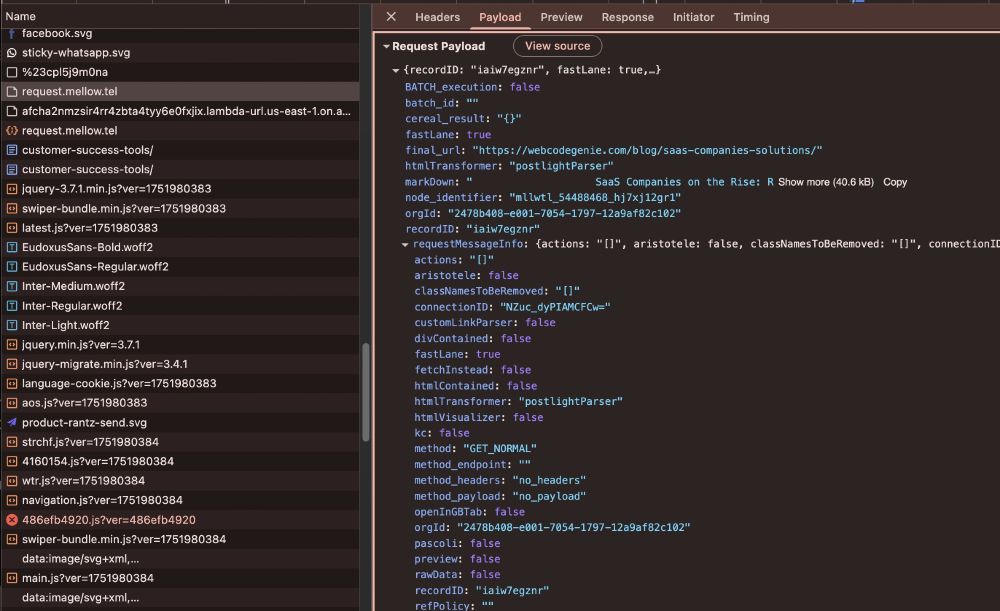Switch to the Headers tab

pyautogui.click(x=438, y=17)
